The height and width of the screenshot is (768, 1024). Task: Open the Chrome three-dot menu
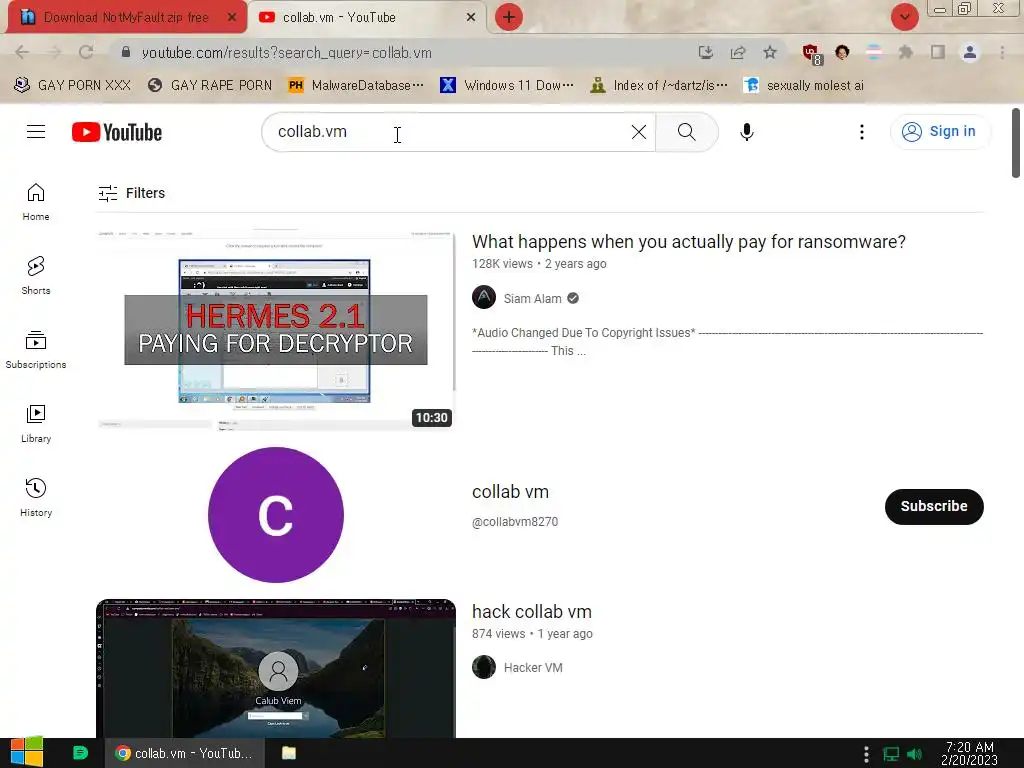click(x=1002, y=52)
